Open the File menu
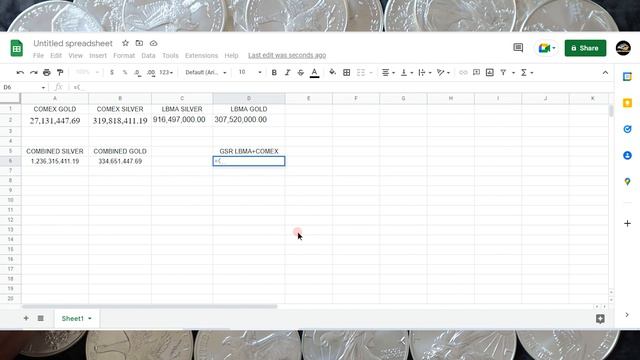The width and height of the screenshot is (640, 360). (x=38, y=56)
